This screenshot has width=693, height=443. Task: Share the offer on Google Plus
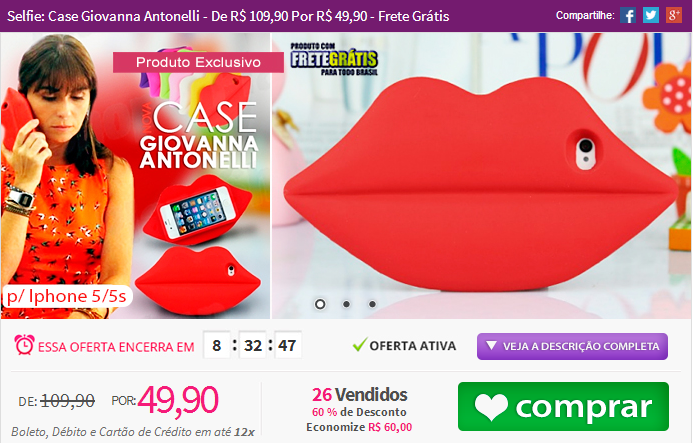(x=674, y=15)
